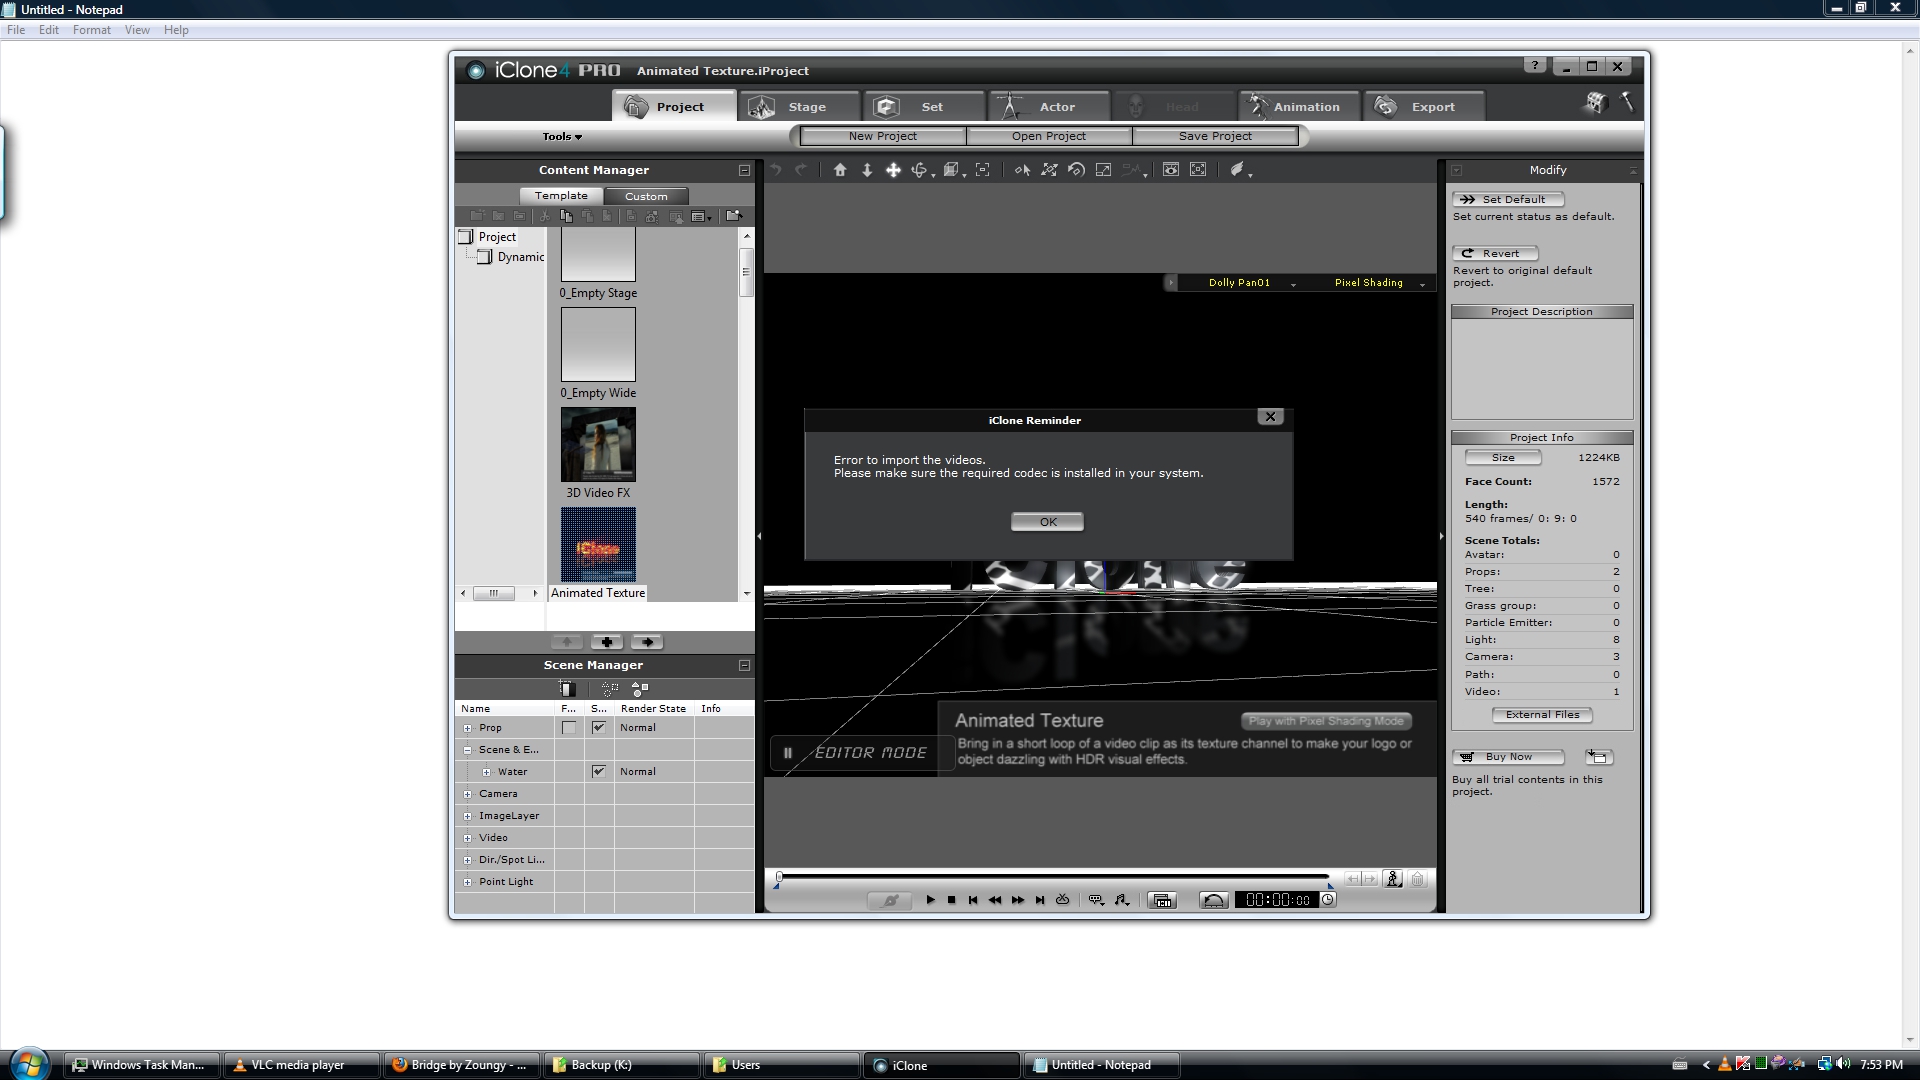1920x1080 pixels.
Task: Click the Animated Texture project thumbnail
Action: click(x=598, y=545)
